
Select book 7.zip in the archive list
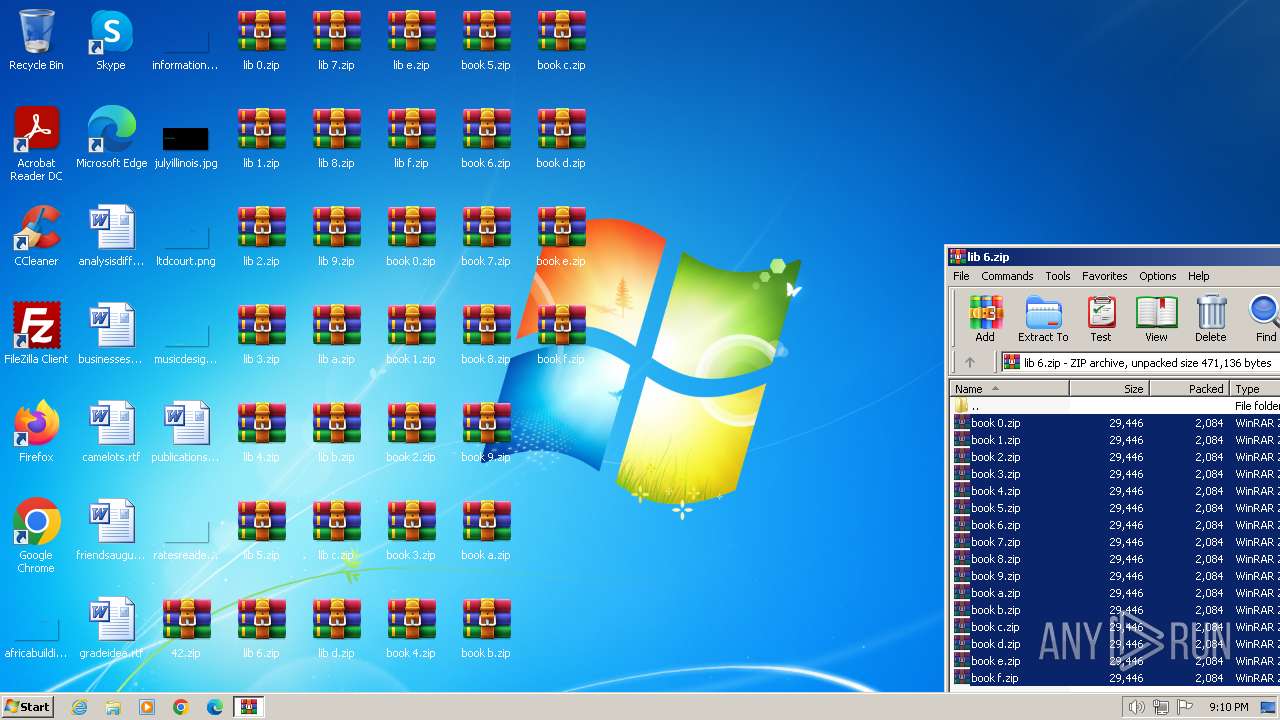(1115, 542)
